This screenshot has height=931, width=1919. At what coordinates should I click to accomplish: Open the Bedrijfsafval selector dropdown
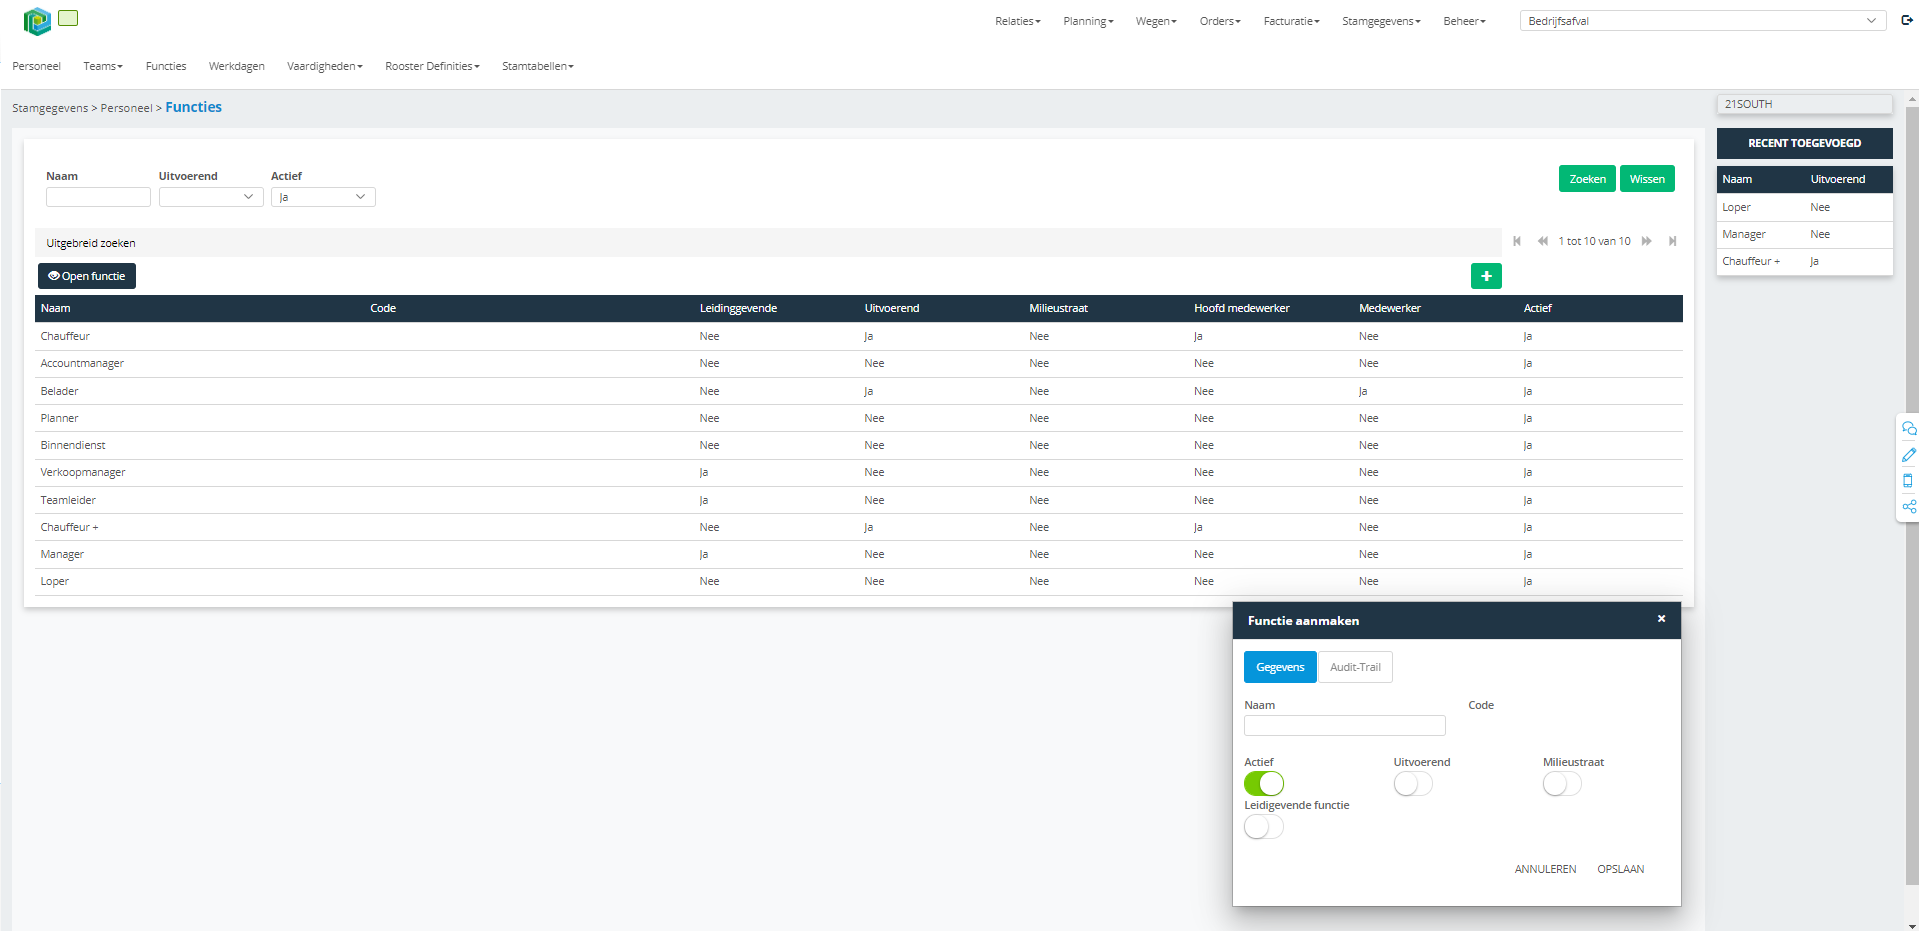pos(1703,21)
